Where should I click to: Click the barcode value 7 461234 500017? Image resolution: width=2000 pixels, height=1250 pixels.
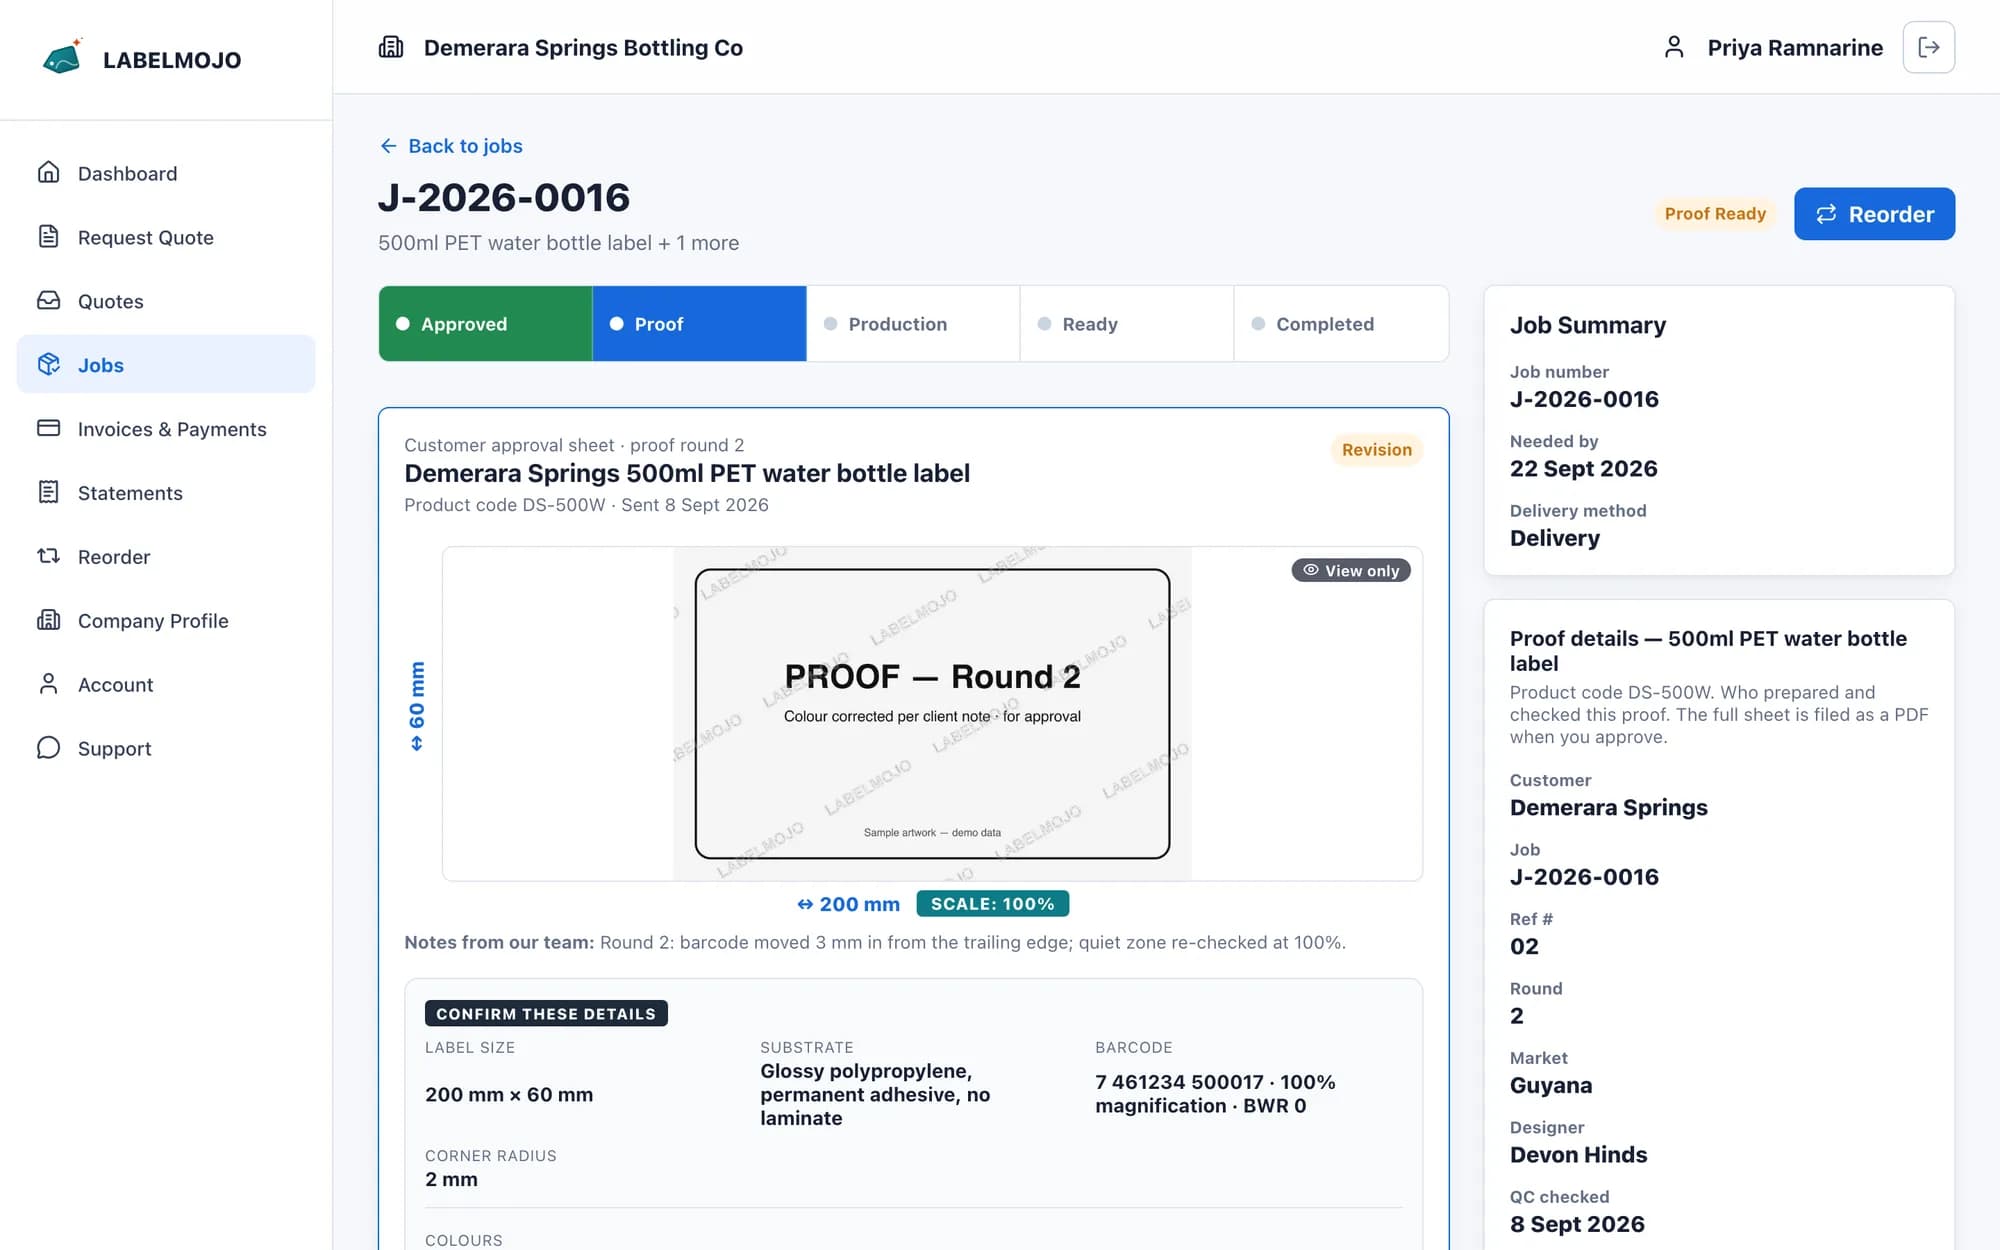point(1179,1082)
